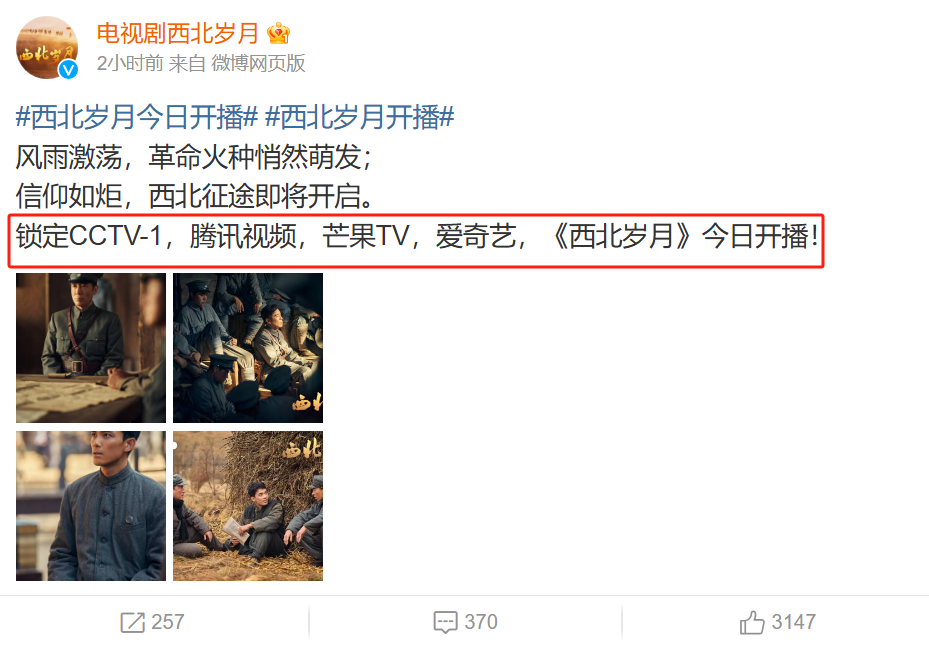929x646 pixels.
Task: Click the blue verified V badge
Action: tap(68, 69)
